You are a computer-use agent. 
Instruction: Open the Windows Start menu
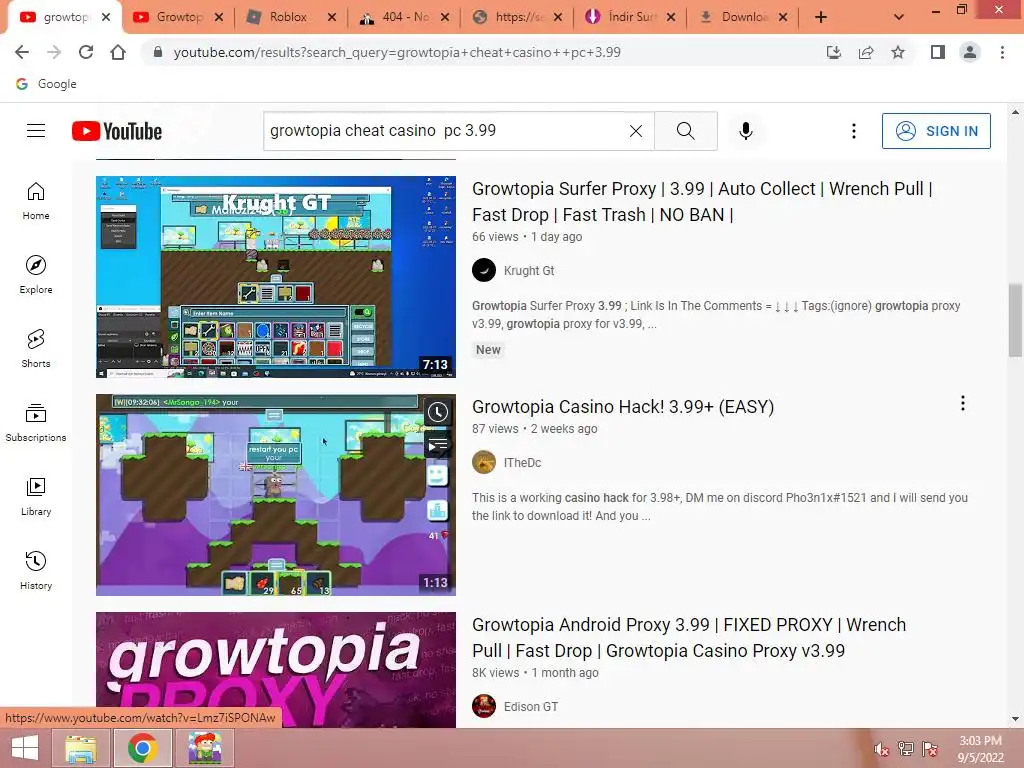(x=25, y=748)
